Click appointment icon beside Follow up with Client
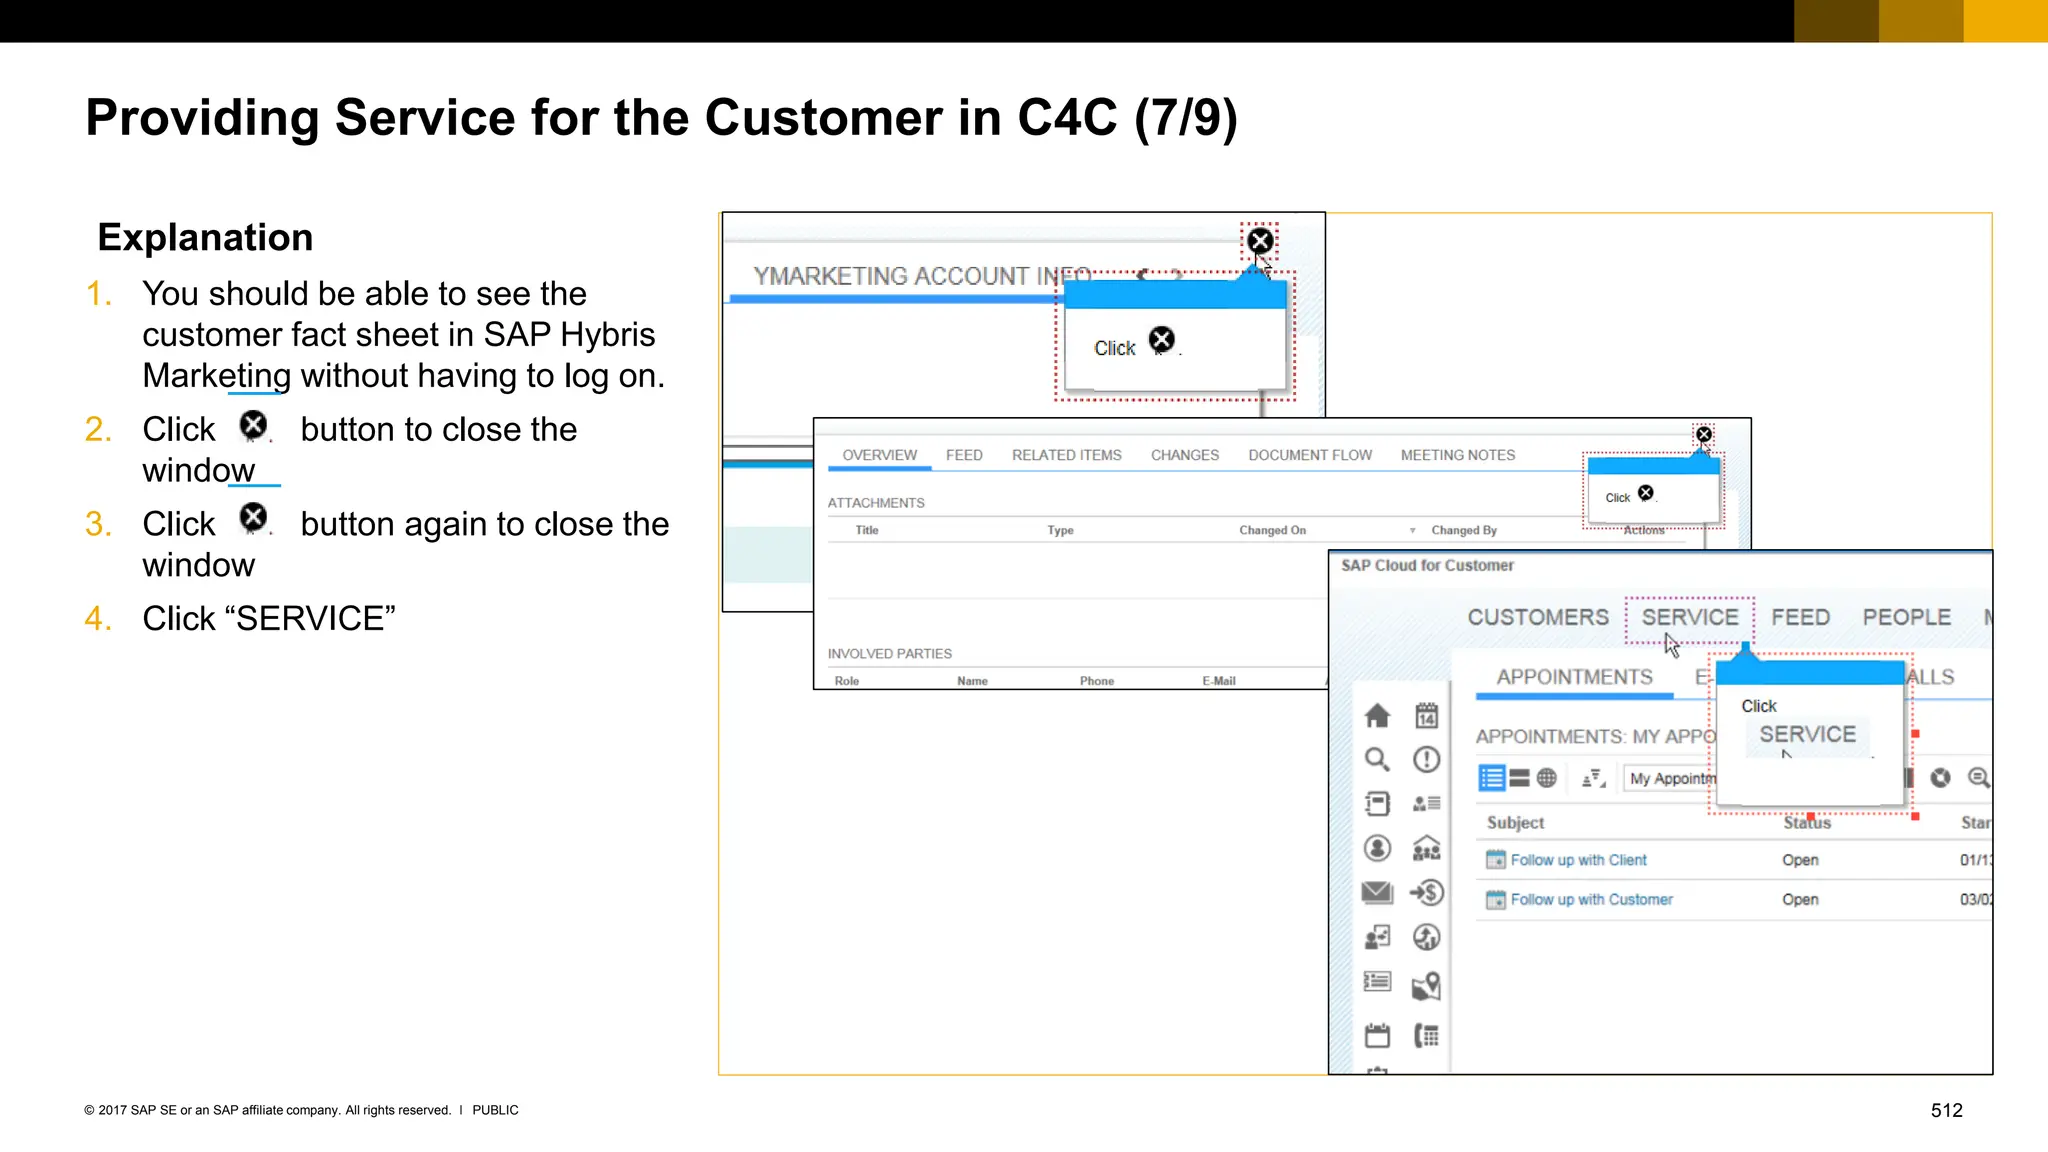 click(1495, 860)
